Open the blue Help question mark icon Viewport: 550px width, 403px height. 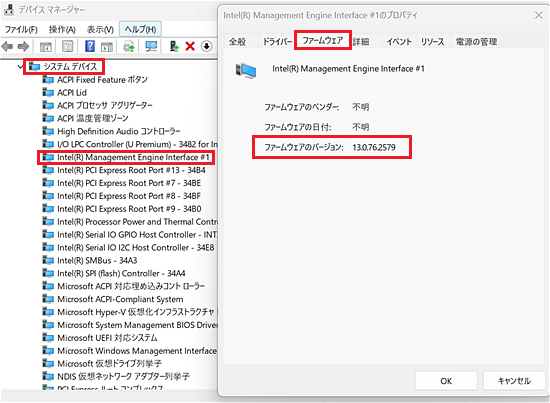90,46
